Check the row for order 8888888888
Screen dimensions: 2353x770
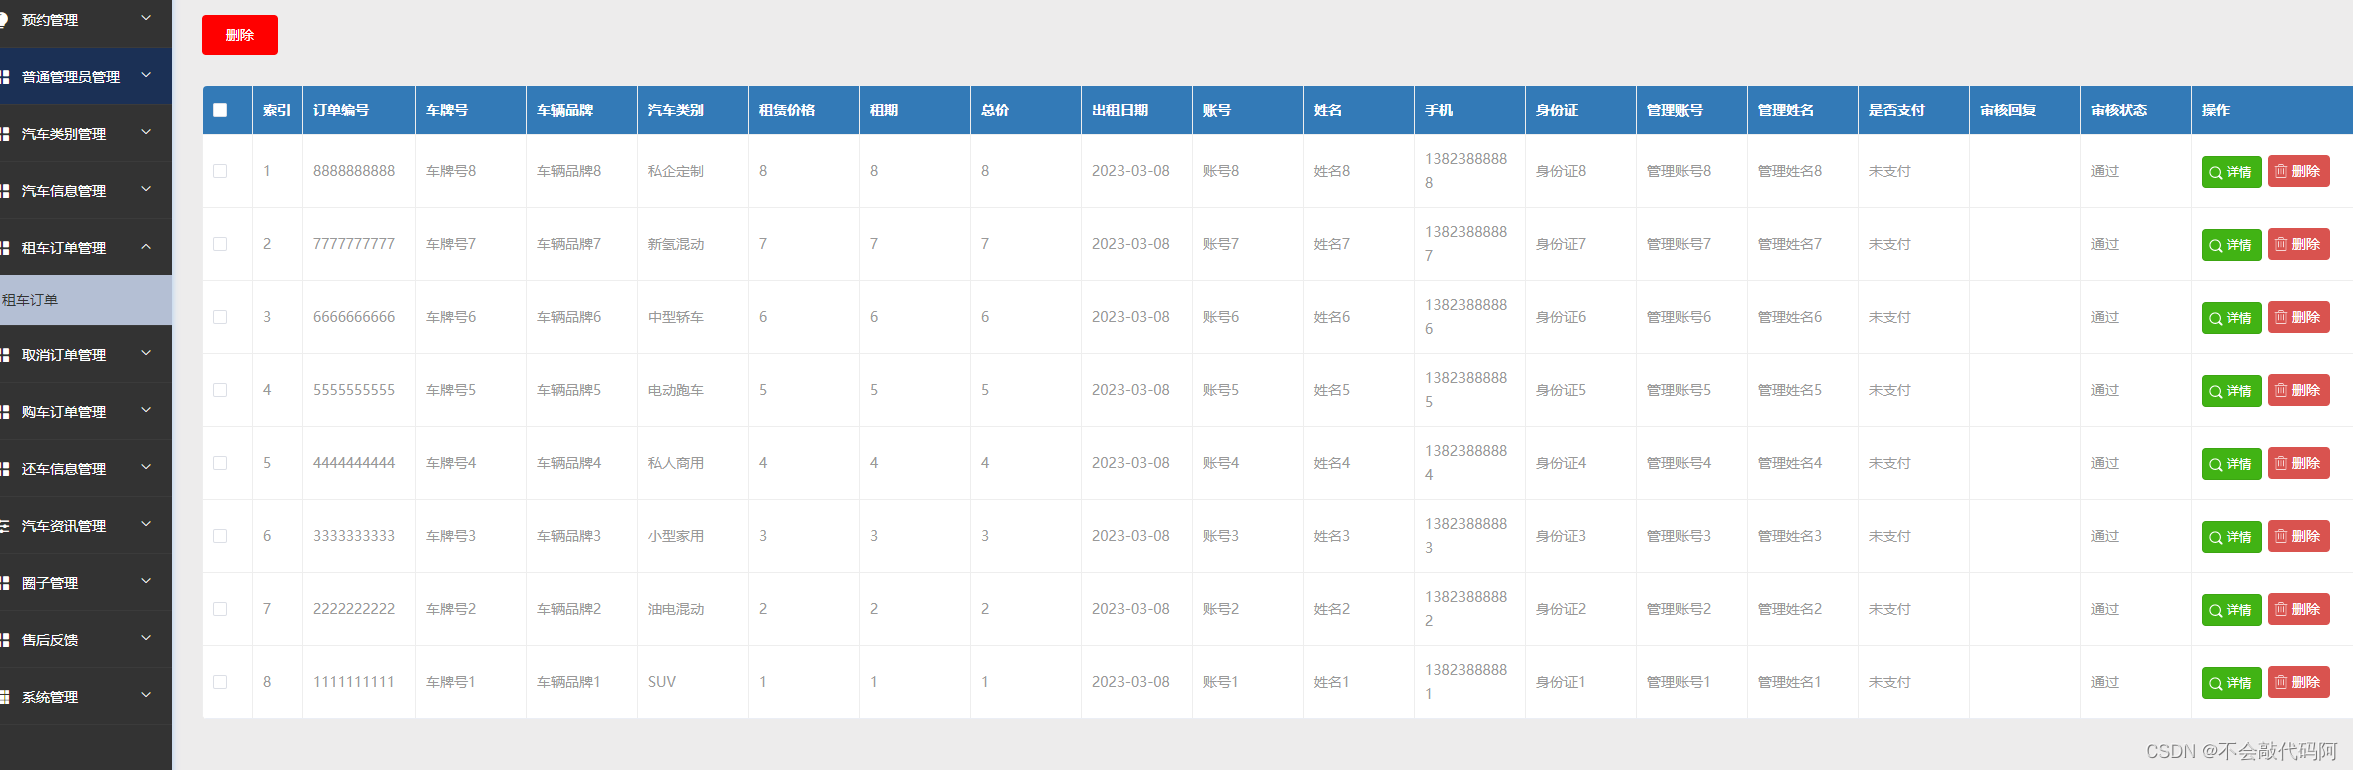point(220,171)
